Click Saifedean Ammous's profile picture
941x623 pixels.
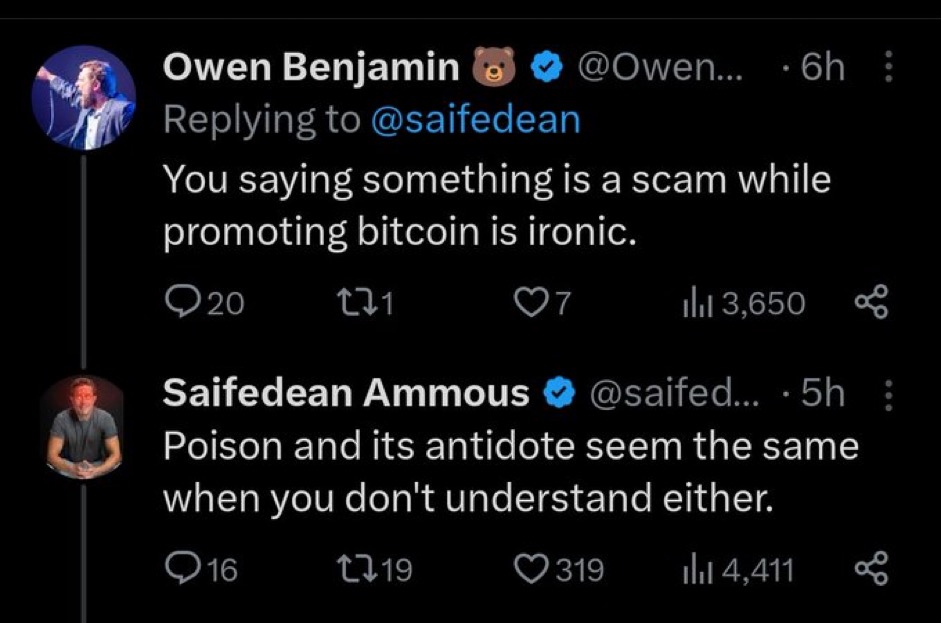84,425
